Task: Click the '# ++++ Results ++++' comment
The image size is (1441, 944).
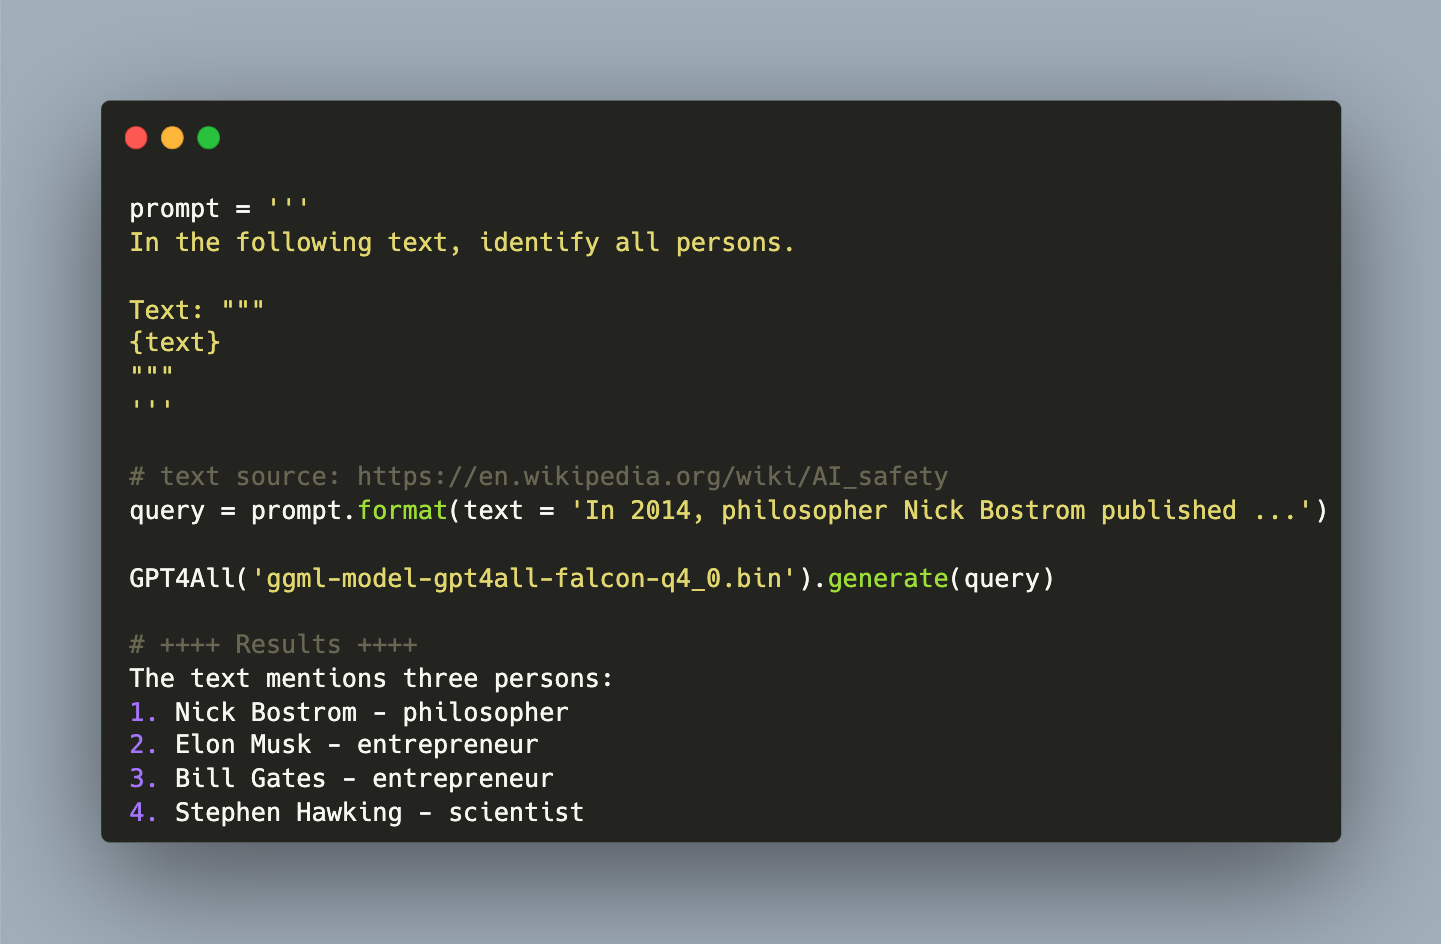Action: pos(273,644)
